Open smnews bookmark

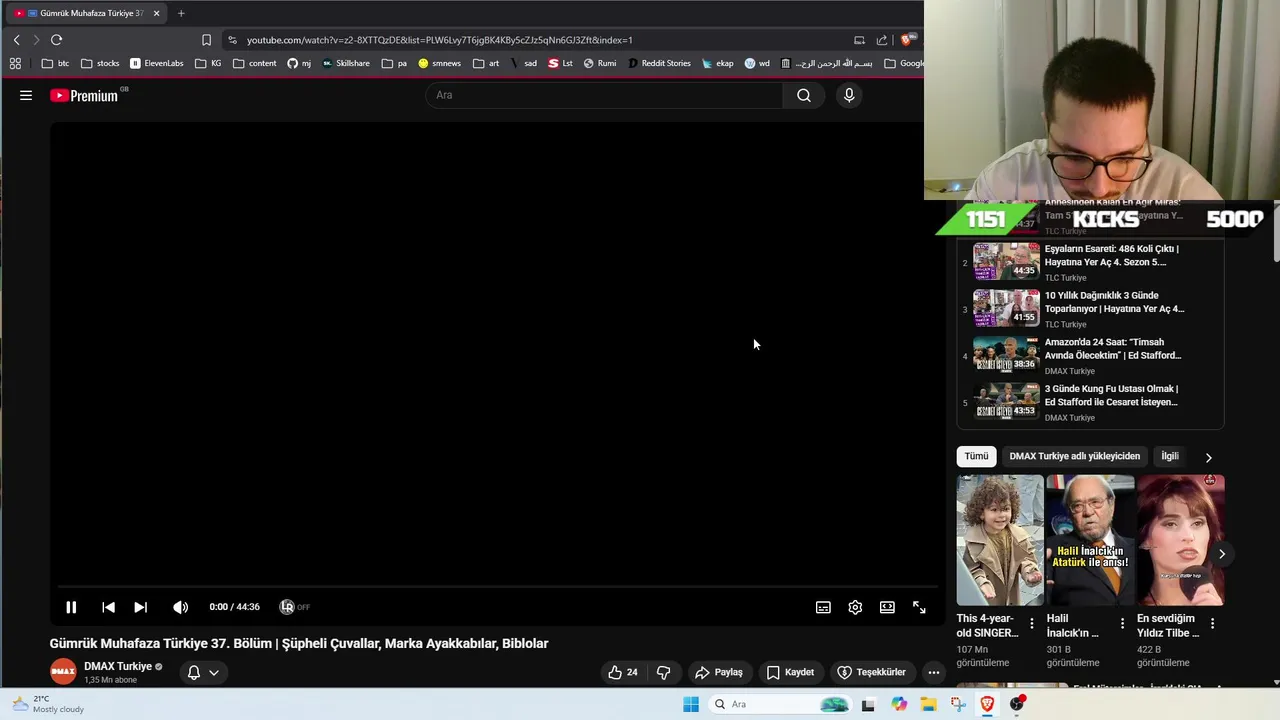tap(440, 63)
